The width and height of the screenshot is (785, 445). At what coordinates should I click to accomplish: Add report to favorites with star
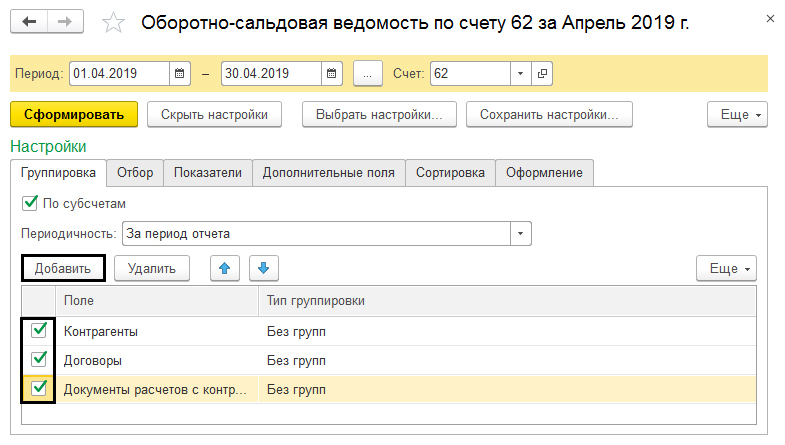click(114, 22)
